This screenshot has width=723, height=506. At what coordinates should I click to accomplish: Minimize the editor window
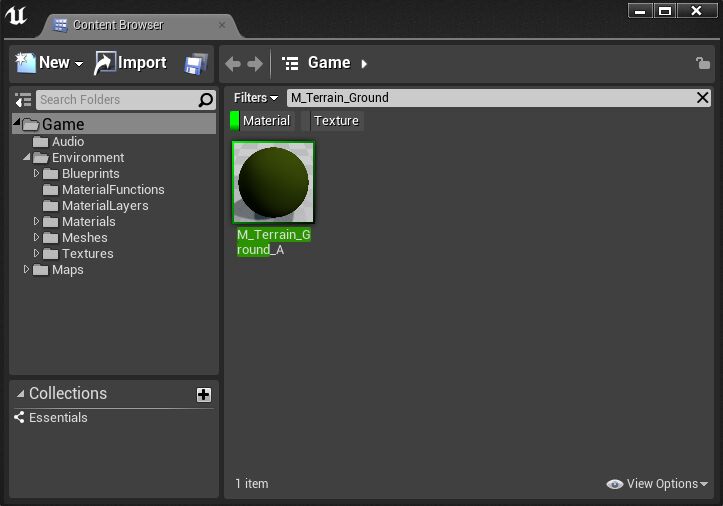(640, 11)
